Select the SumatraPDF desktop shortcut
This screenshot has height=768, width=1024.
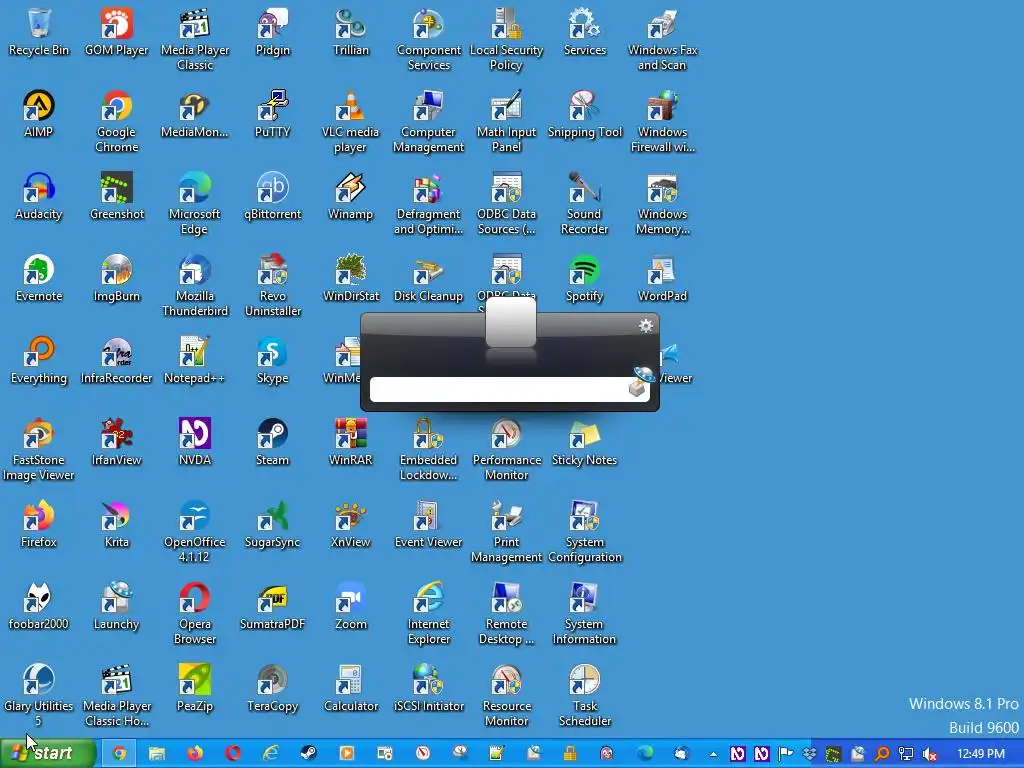pos(272,607)
